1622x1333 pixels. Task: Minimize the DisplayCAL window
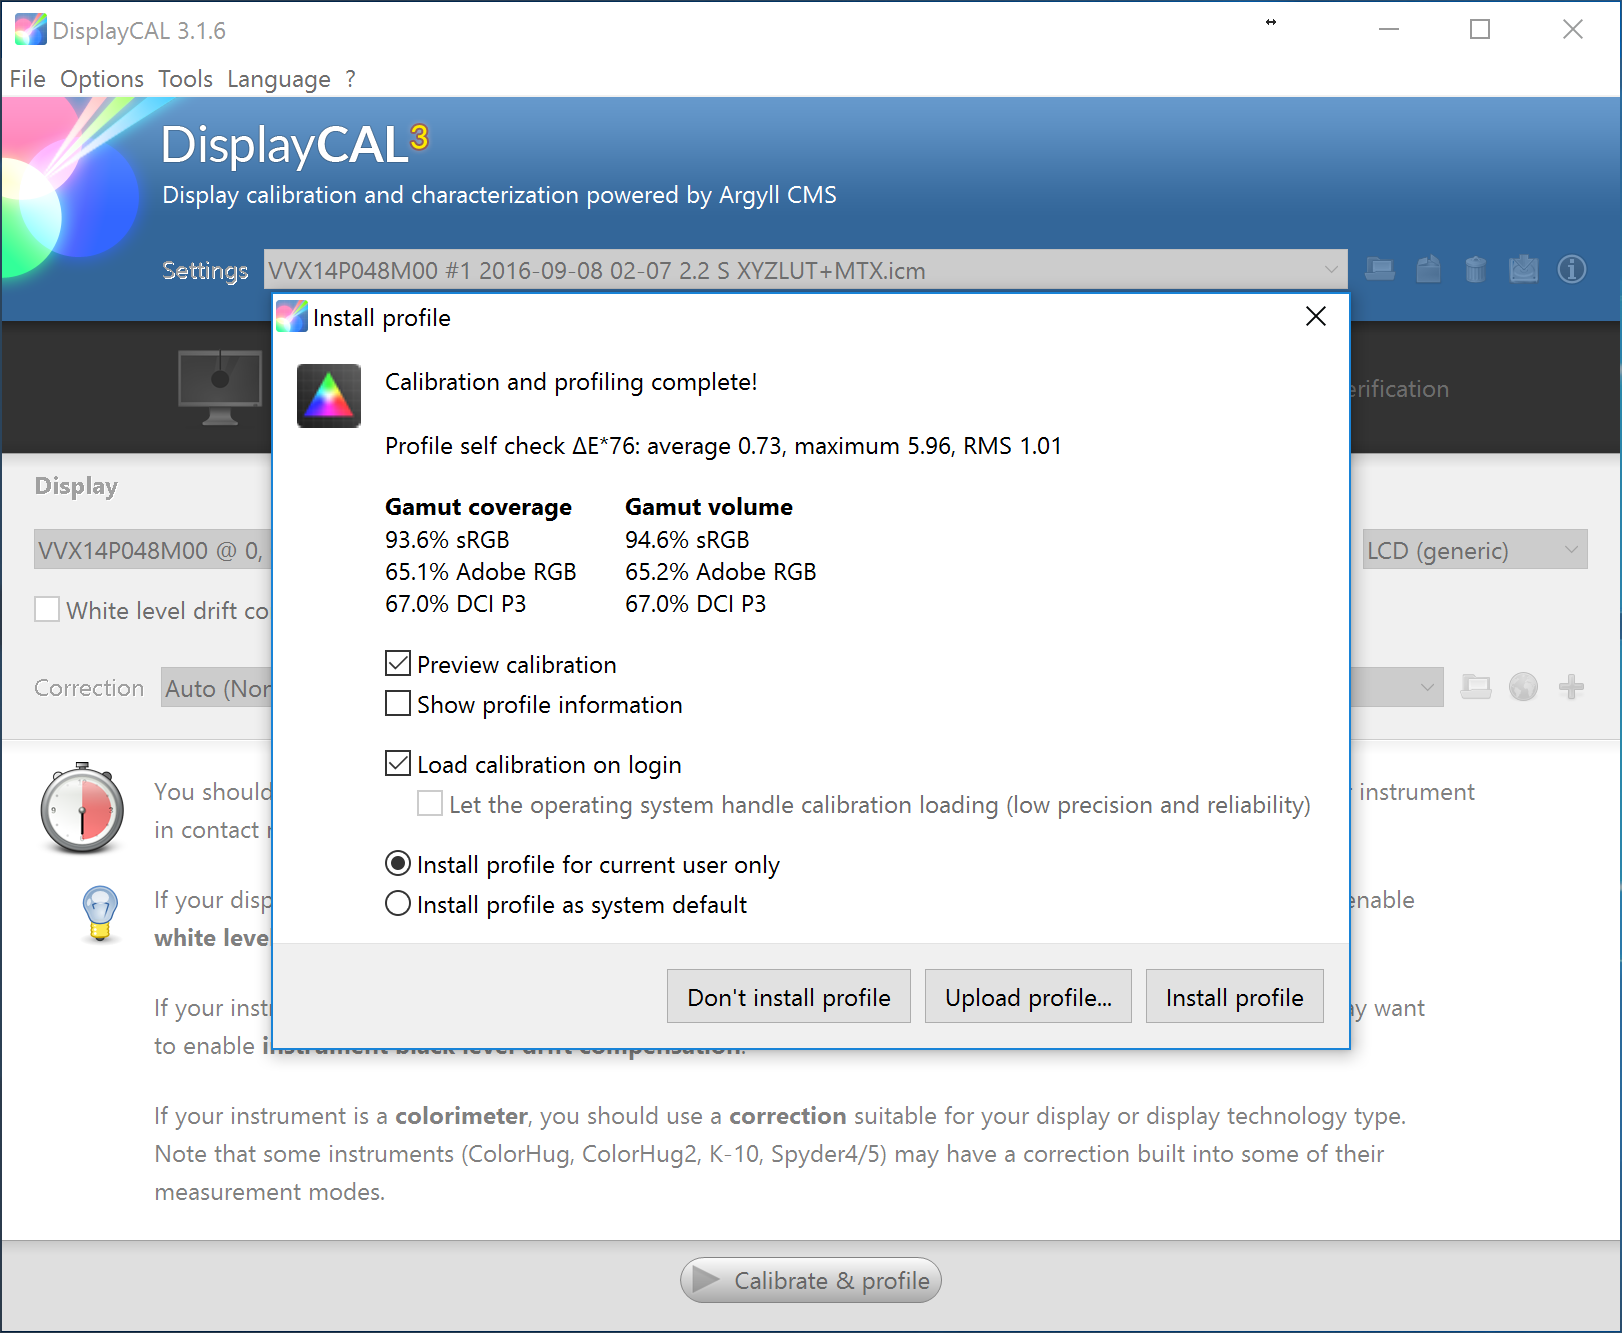click(x=1389, y=30)
